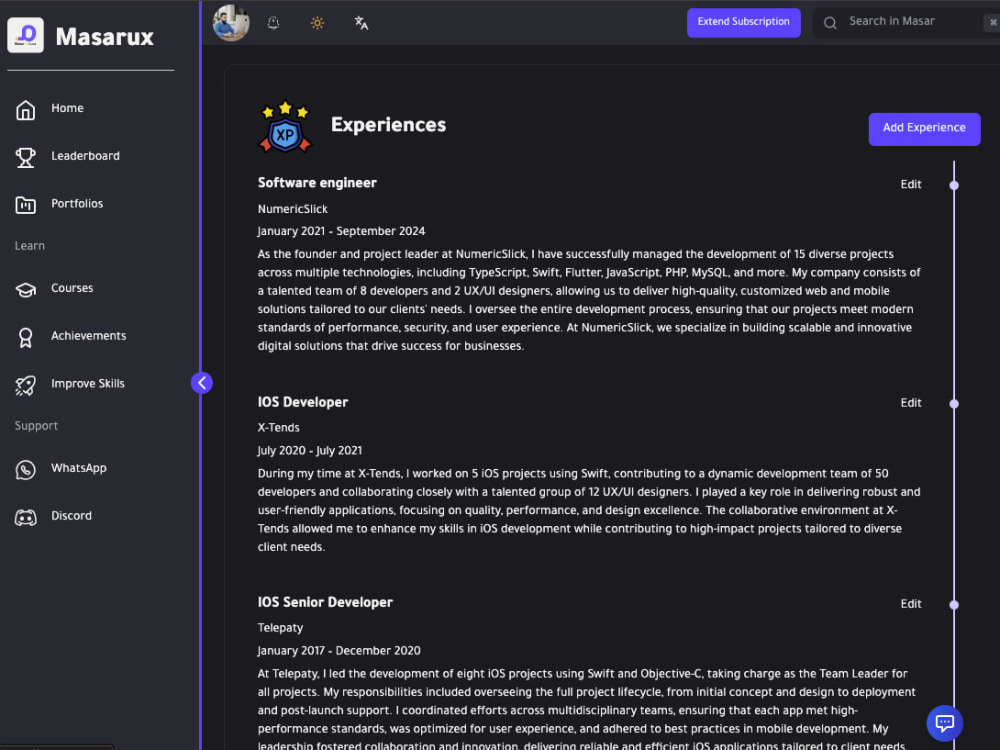The height and width of the screenshot is (750, 1000).
Task: Click the IOS Senior Developer timeline dot
Action: 953,605
